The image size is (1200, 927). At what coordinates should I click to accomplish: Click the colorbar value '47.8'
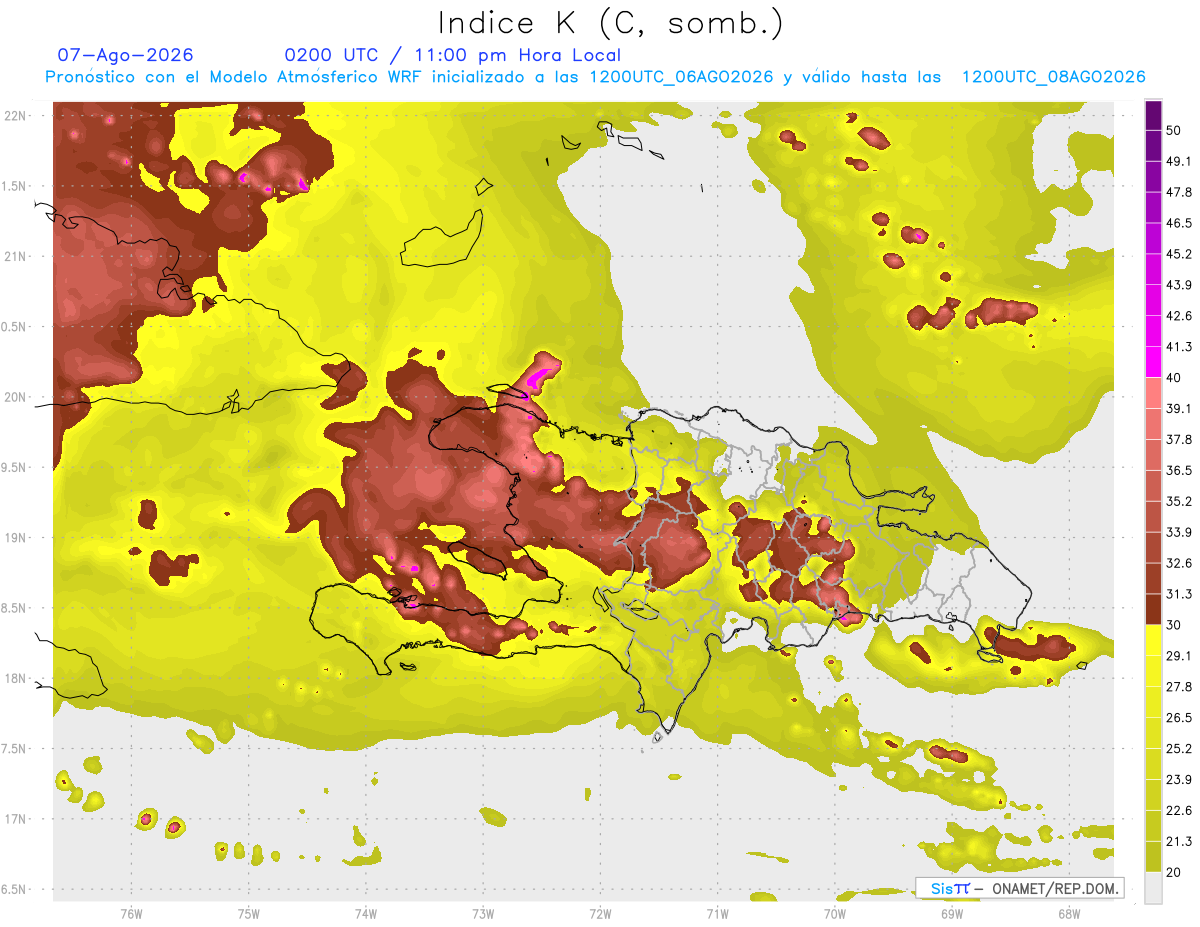[1179, 193]
